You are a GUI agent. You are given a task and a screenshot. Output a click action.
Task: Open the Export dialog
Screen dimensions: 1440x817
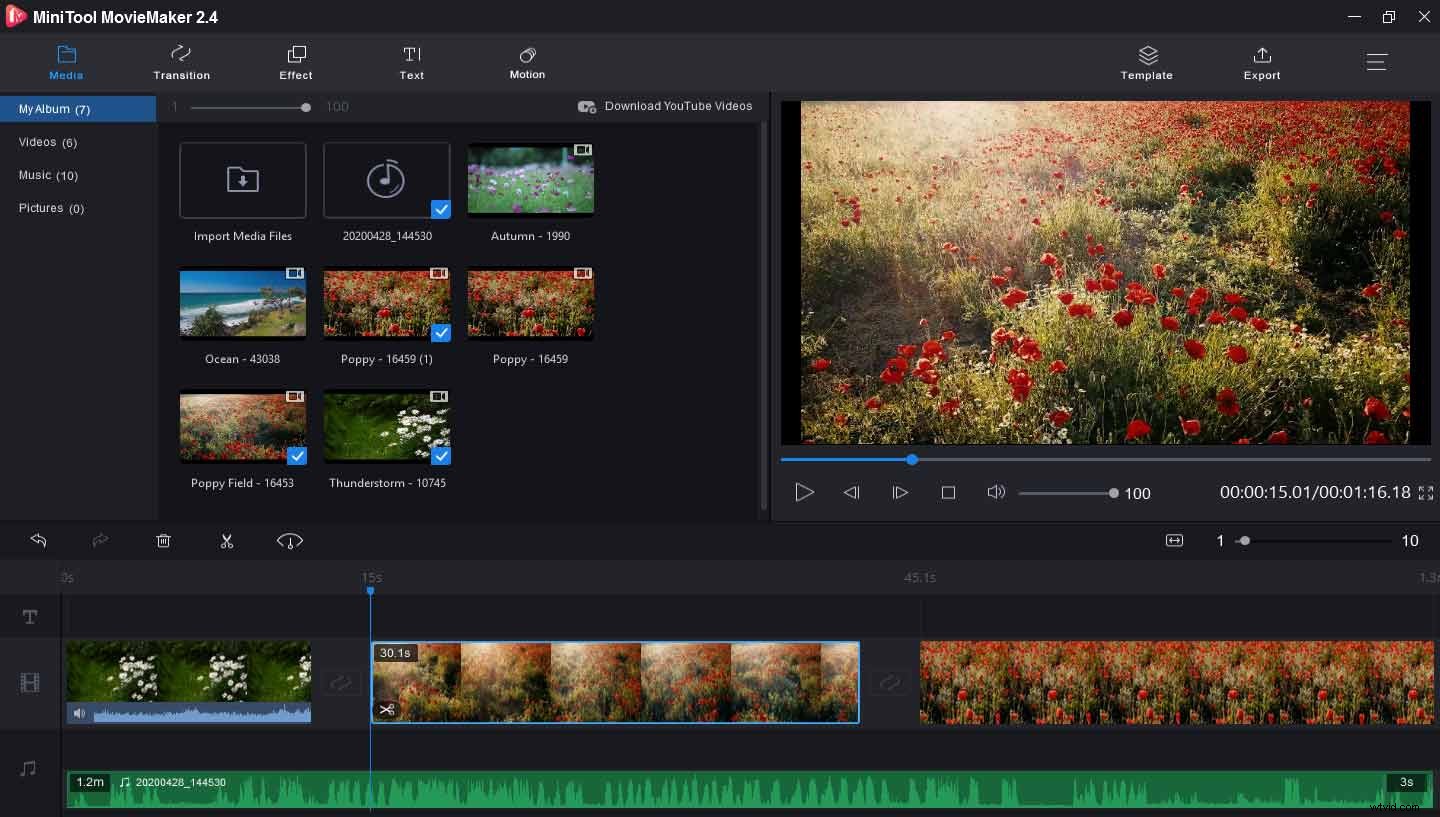1262,63
